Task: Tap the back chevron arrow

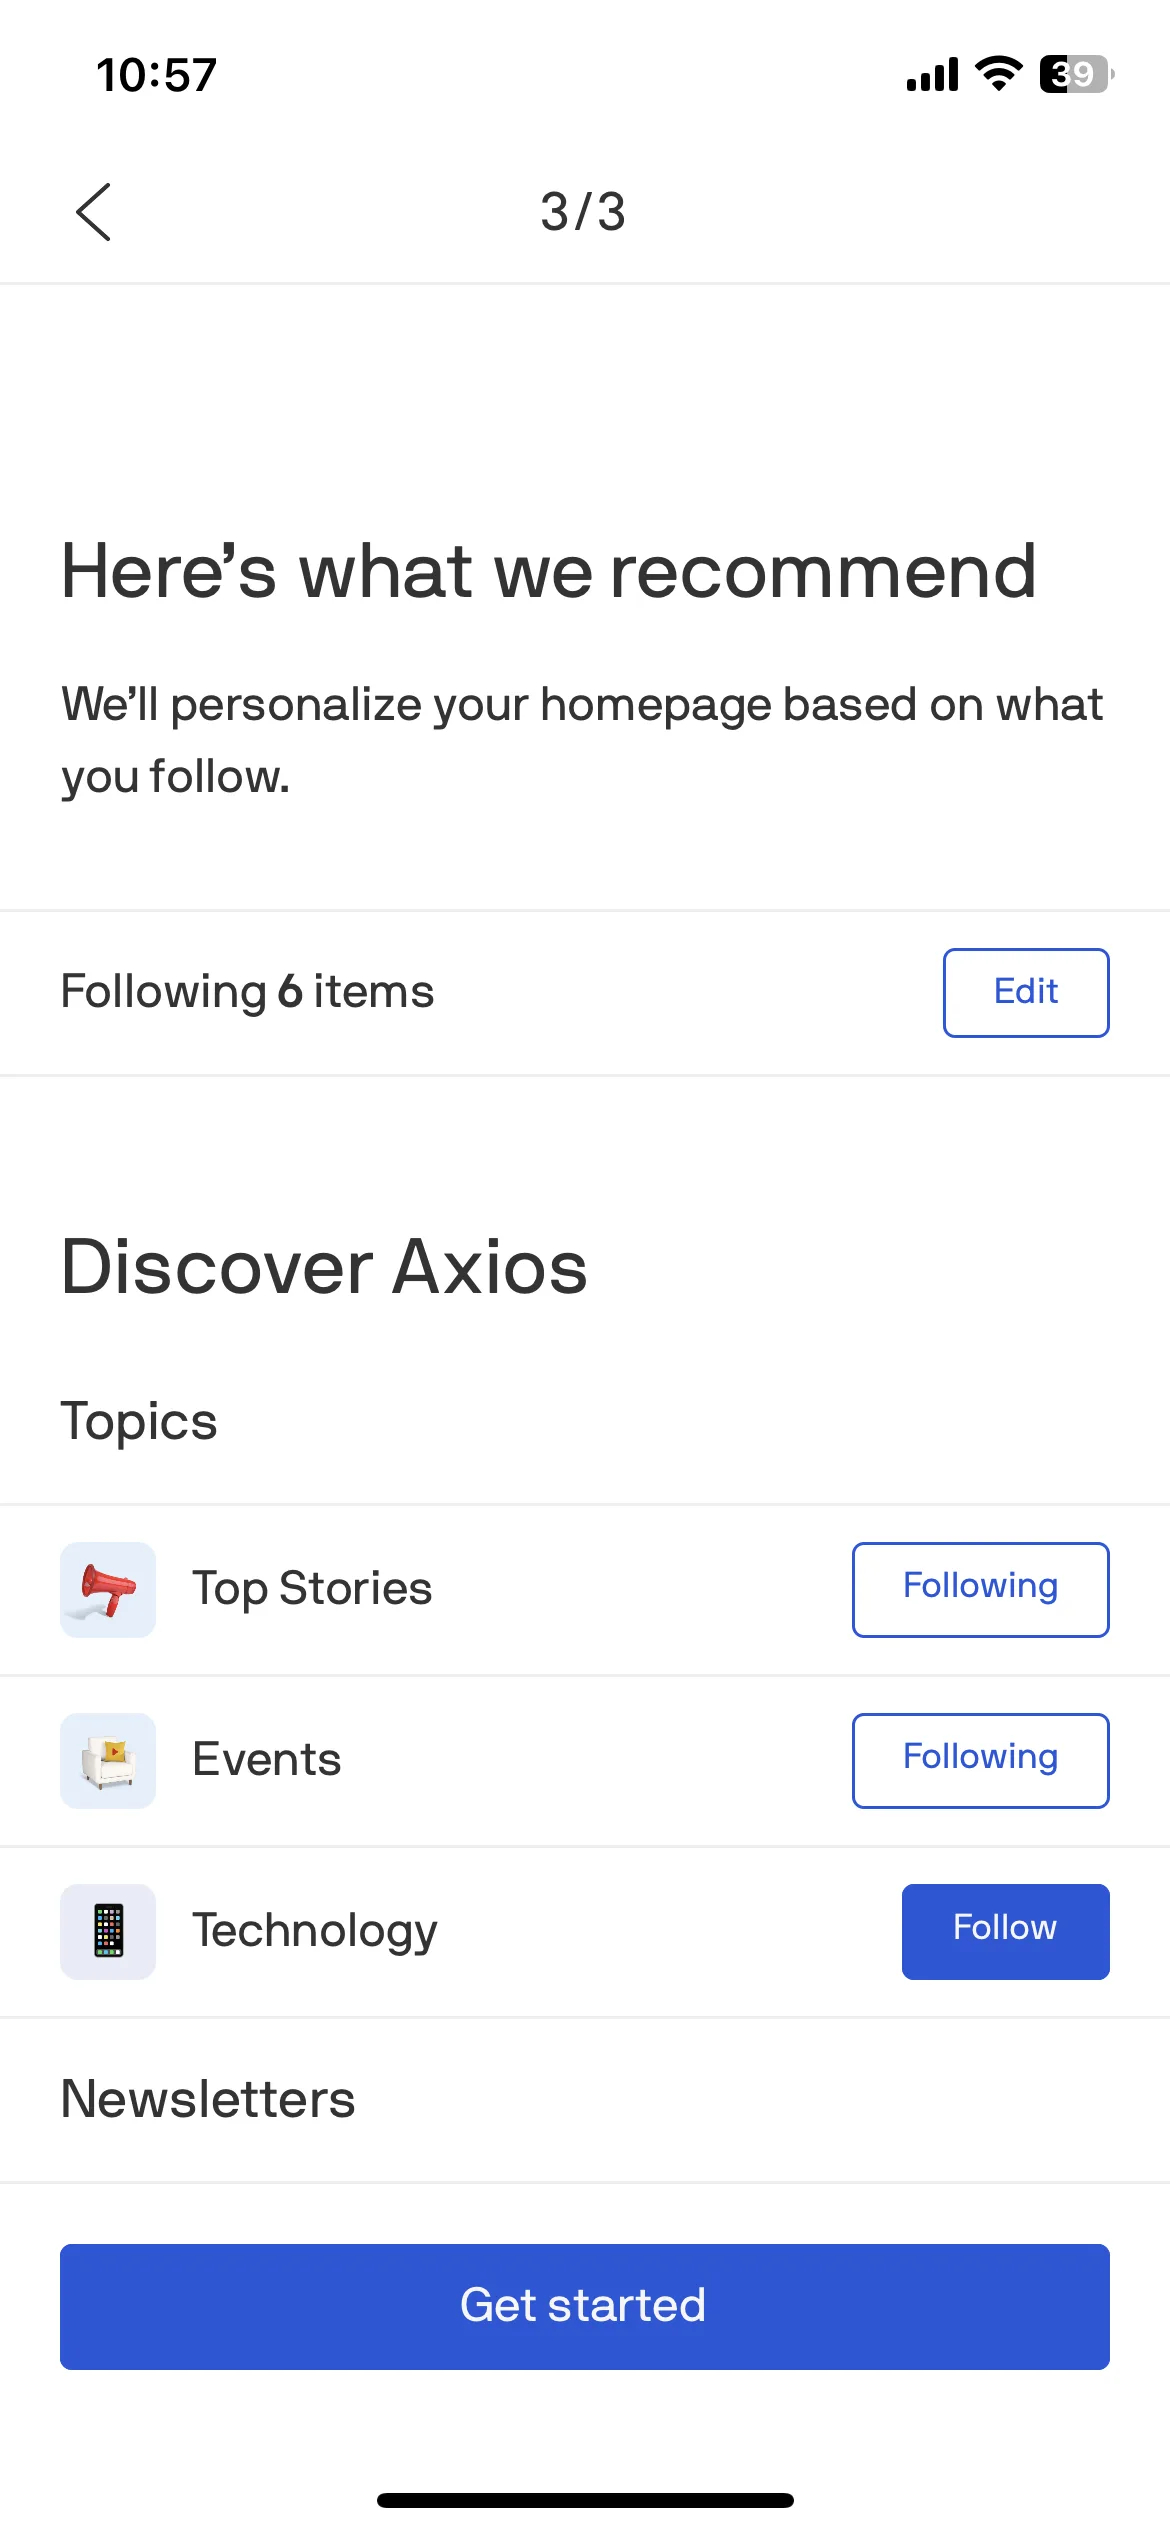Action: 93,212
